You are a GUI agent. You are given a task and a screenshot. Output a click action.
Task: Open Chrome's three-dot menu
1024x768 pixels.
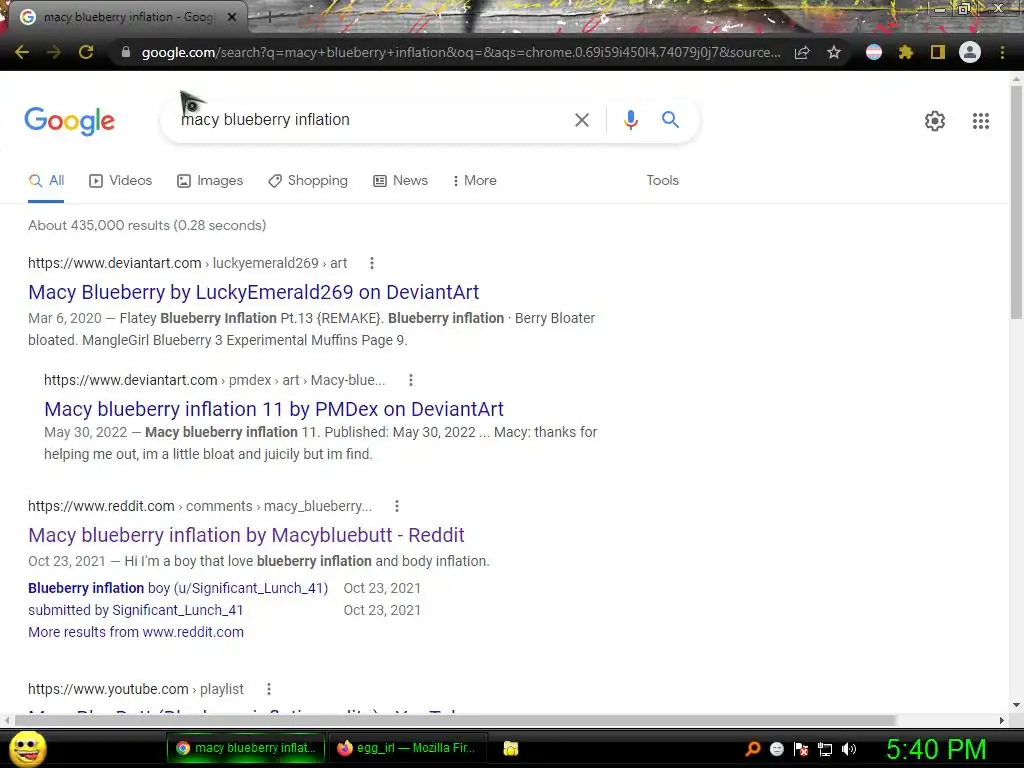pyautogui.click(x=1002, y=52)
